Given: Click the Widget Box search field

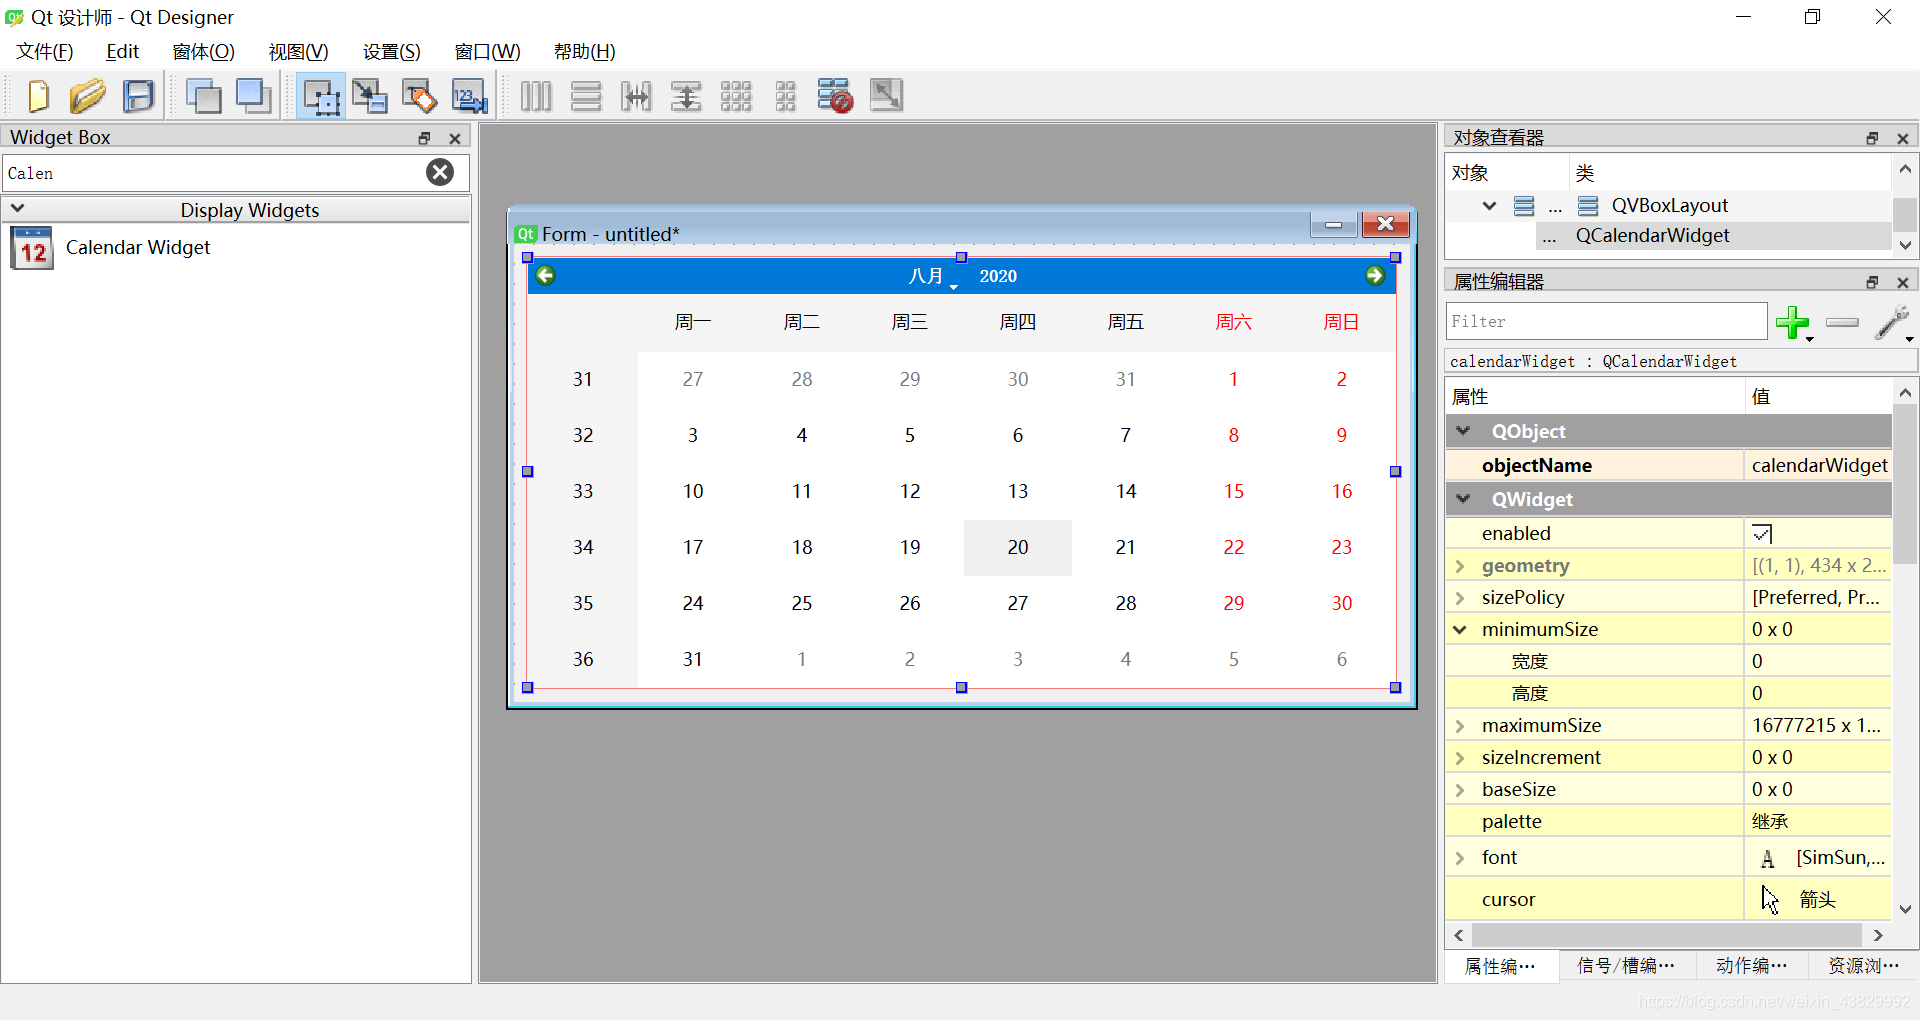Looking at the screenshot, I should [x=215, y=173].
